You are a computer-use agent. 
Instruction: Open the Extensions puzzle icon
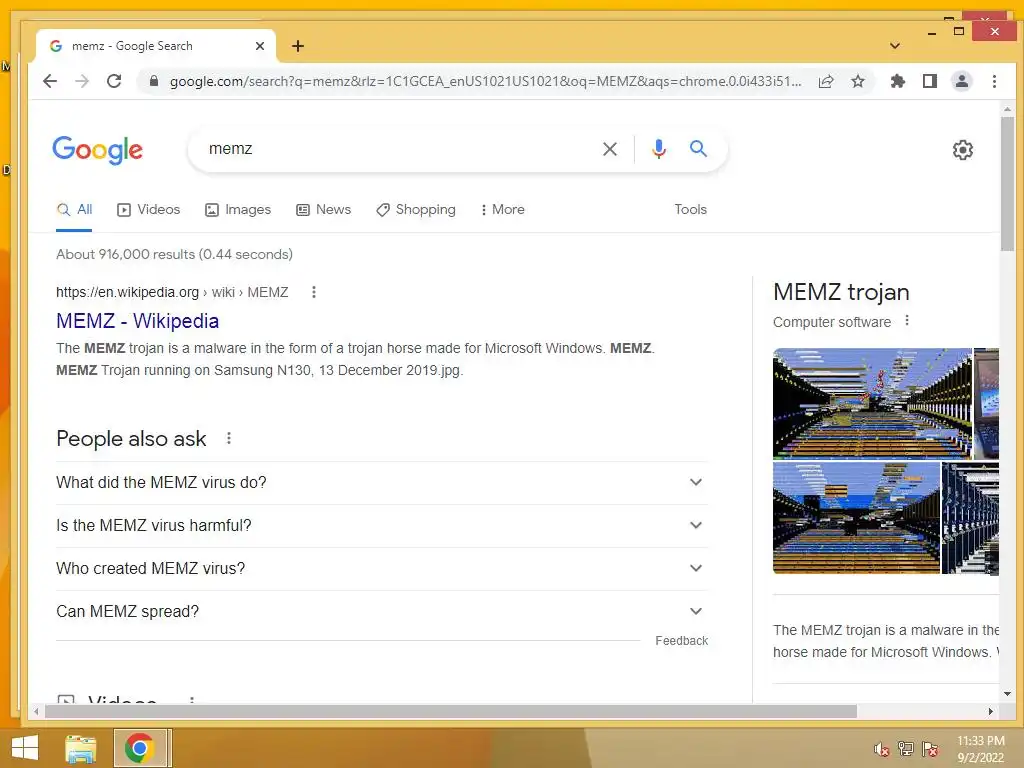(898, 81)
